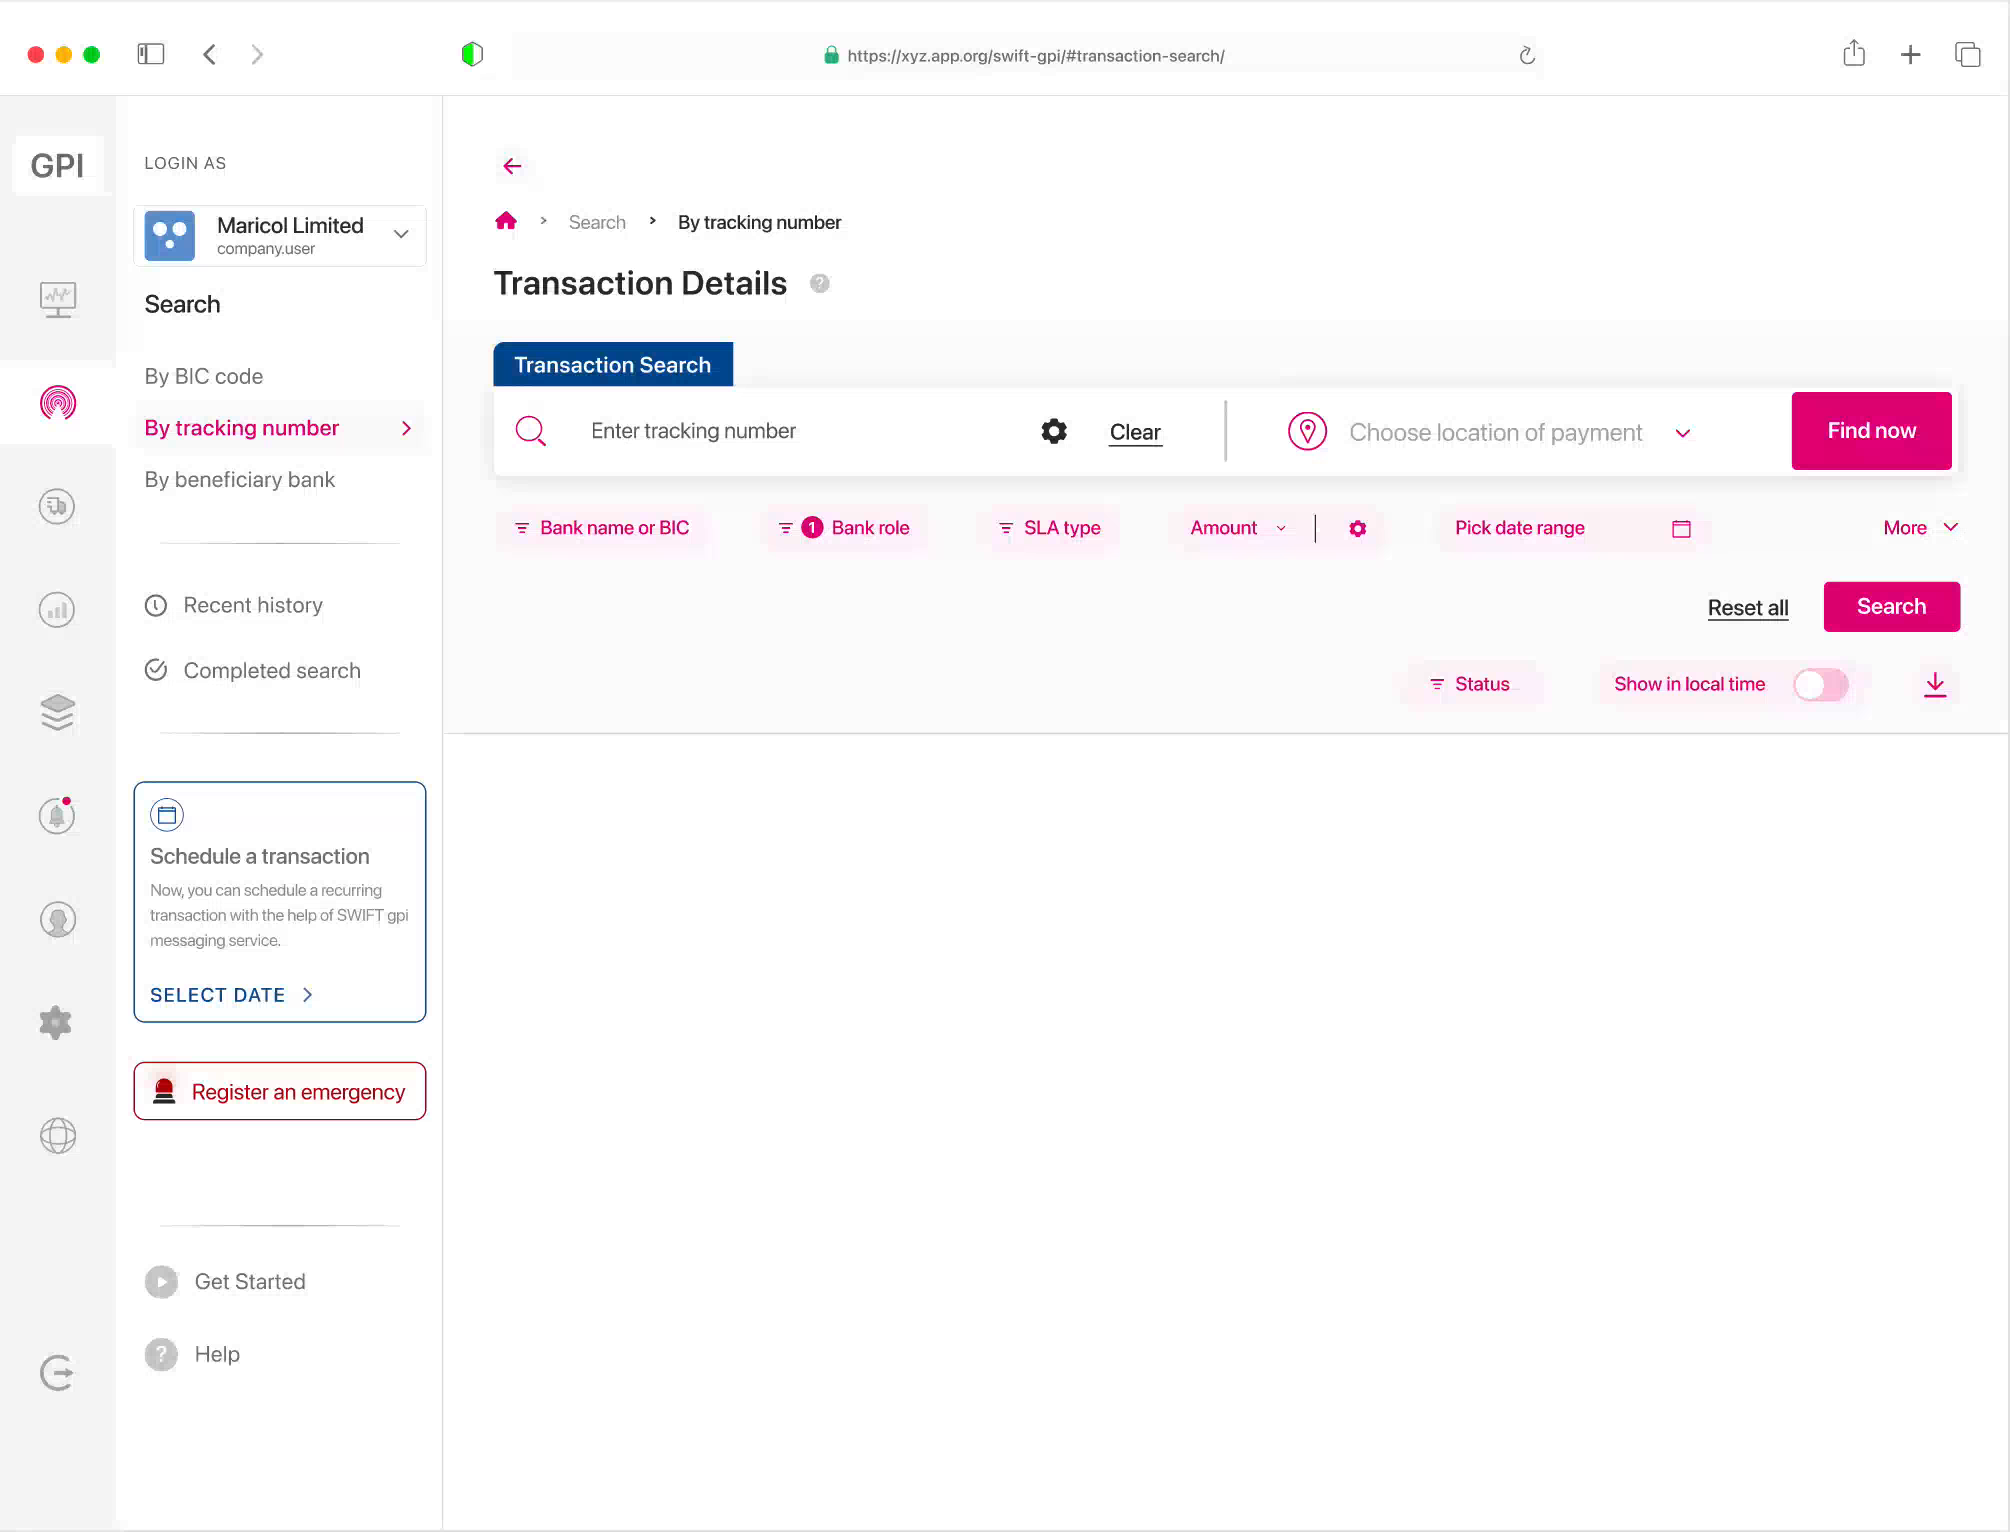Open settings gear icon in sidebar

55,1022
